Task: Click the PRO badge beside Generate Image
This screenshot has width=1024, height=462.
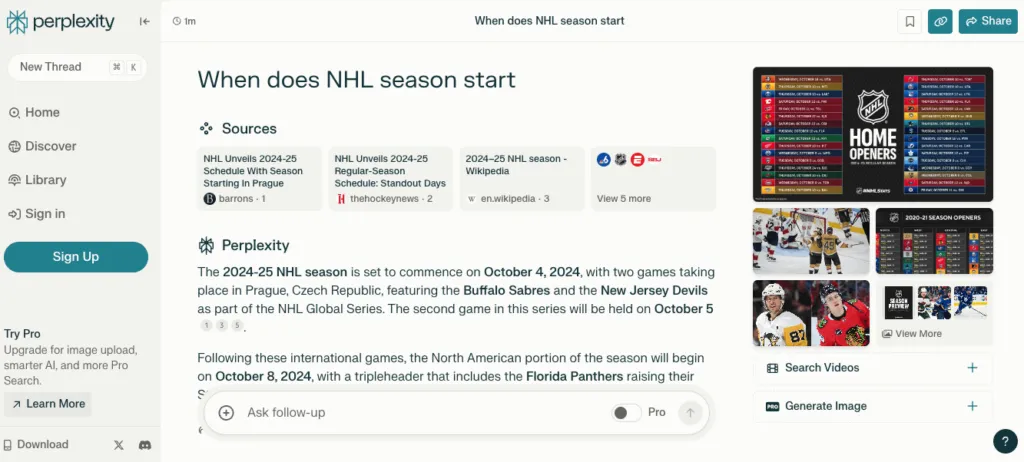Action: [x=773, y=406]
